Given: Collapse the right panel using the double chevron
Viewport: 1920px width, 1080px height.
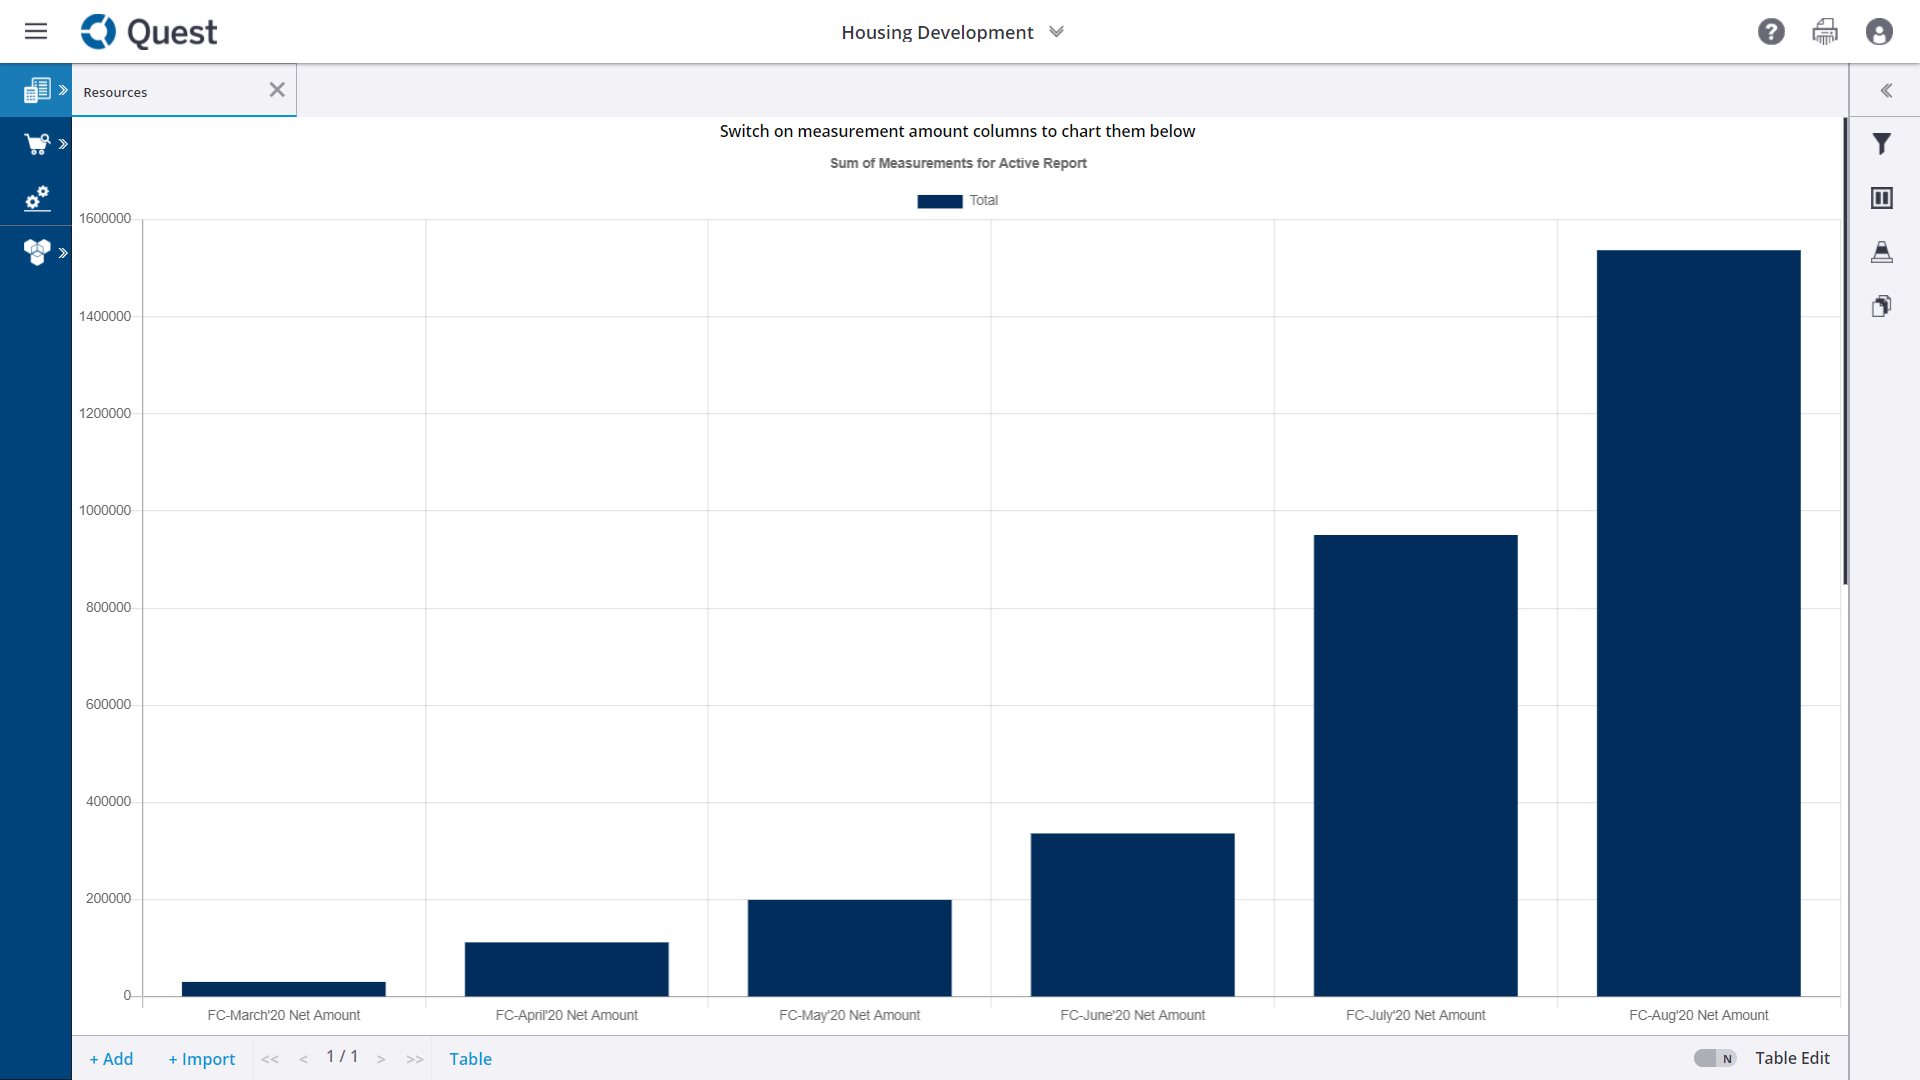Looking at the screenshot, I should [1887, 91].
